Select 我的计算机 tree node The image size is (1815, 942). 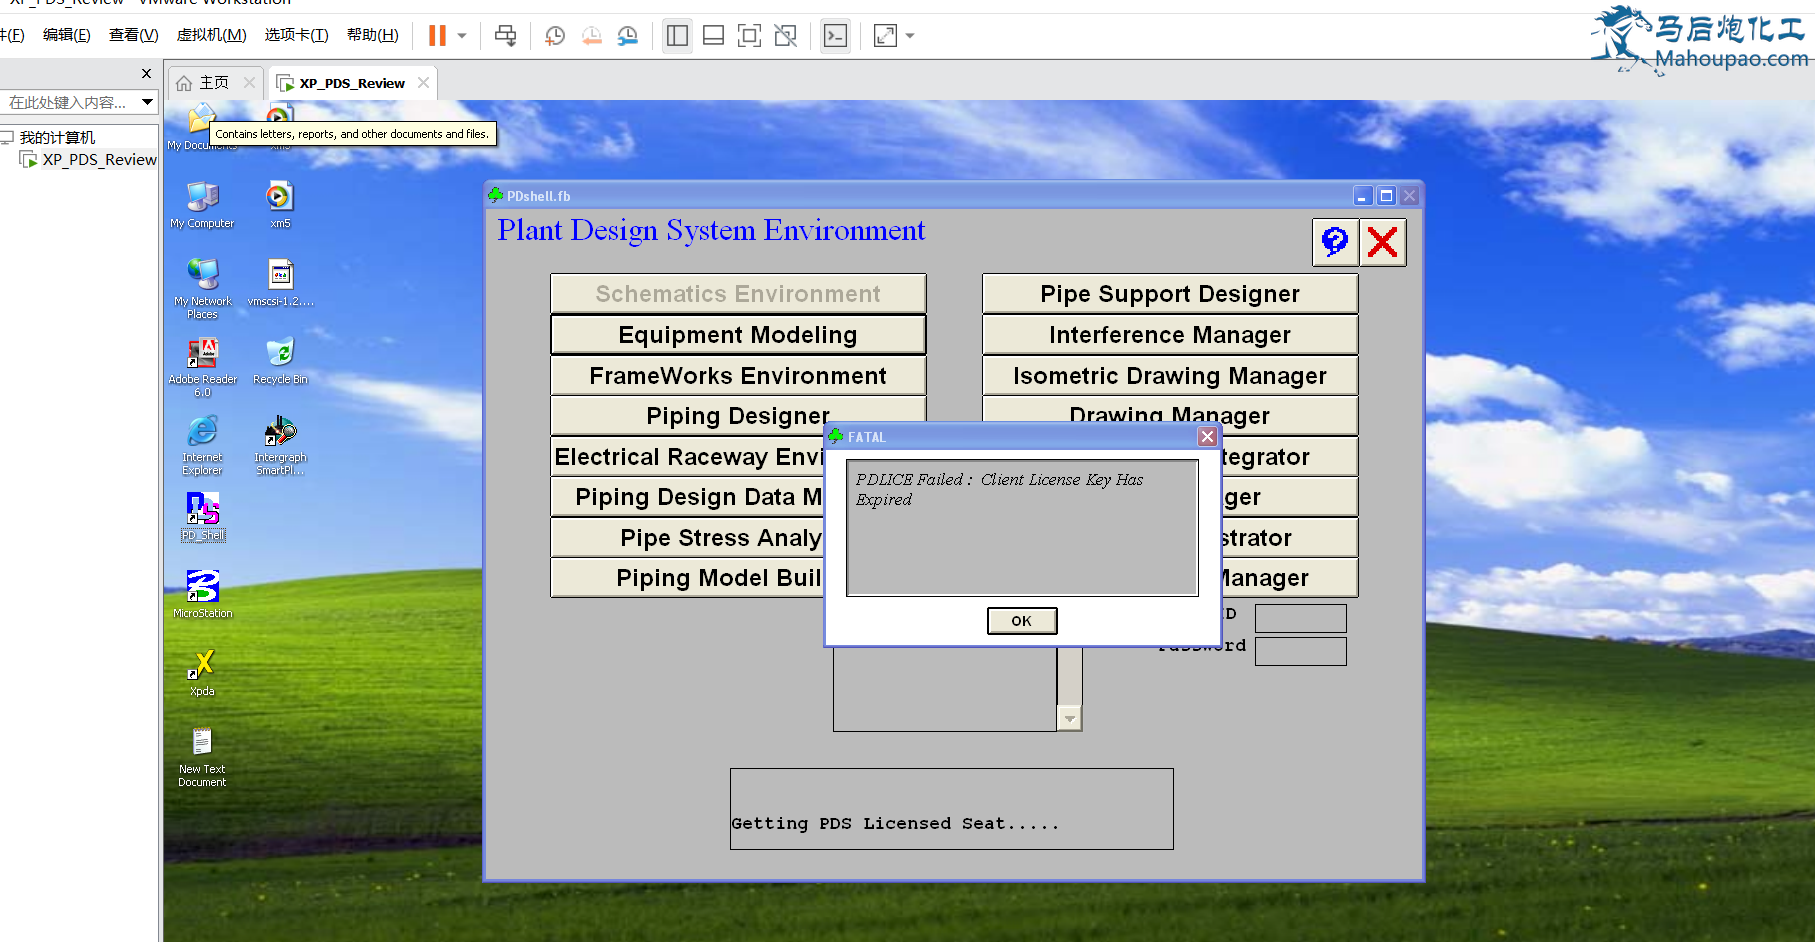pos(57,137)
